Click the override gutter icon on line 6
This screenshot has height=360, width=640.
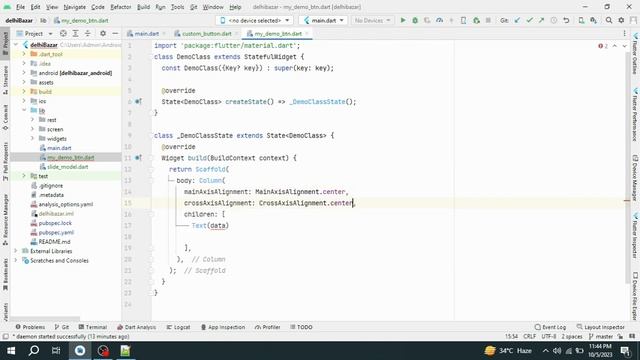[x=138, y=102]
